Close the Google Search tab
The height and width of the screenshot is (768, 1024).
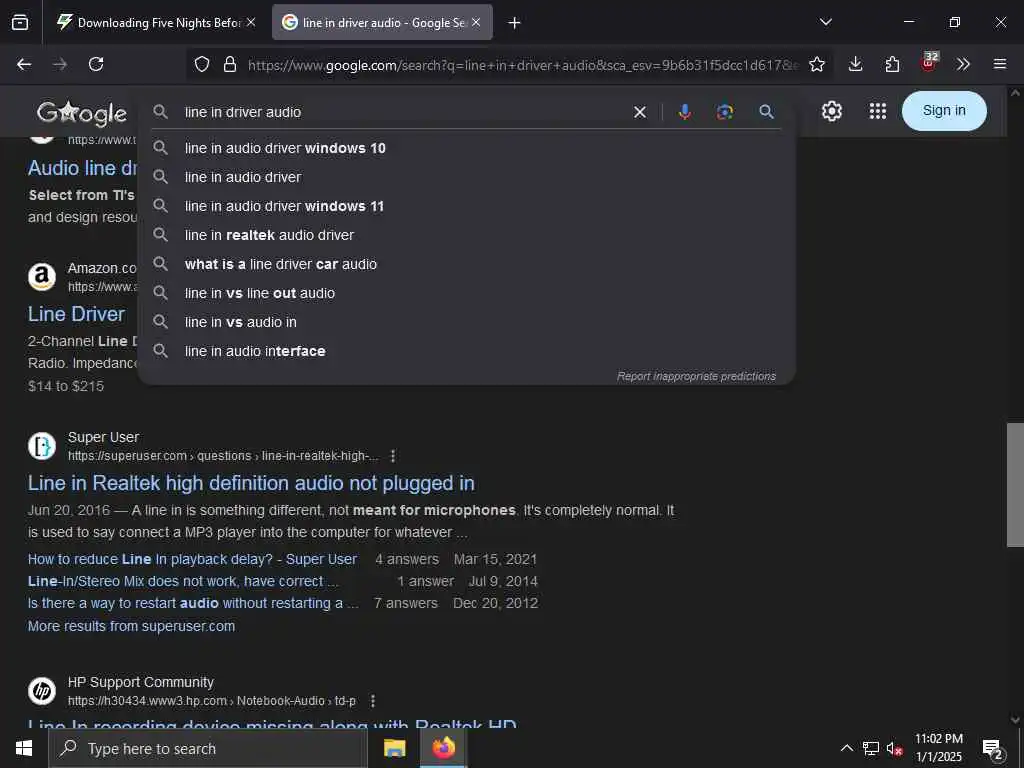point(476,22)
